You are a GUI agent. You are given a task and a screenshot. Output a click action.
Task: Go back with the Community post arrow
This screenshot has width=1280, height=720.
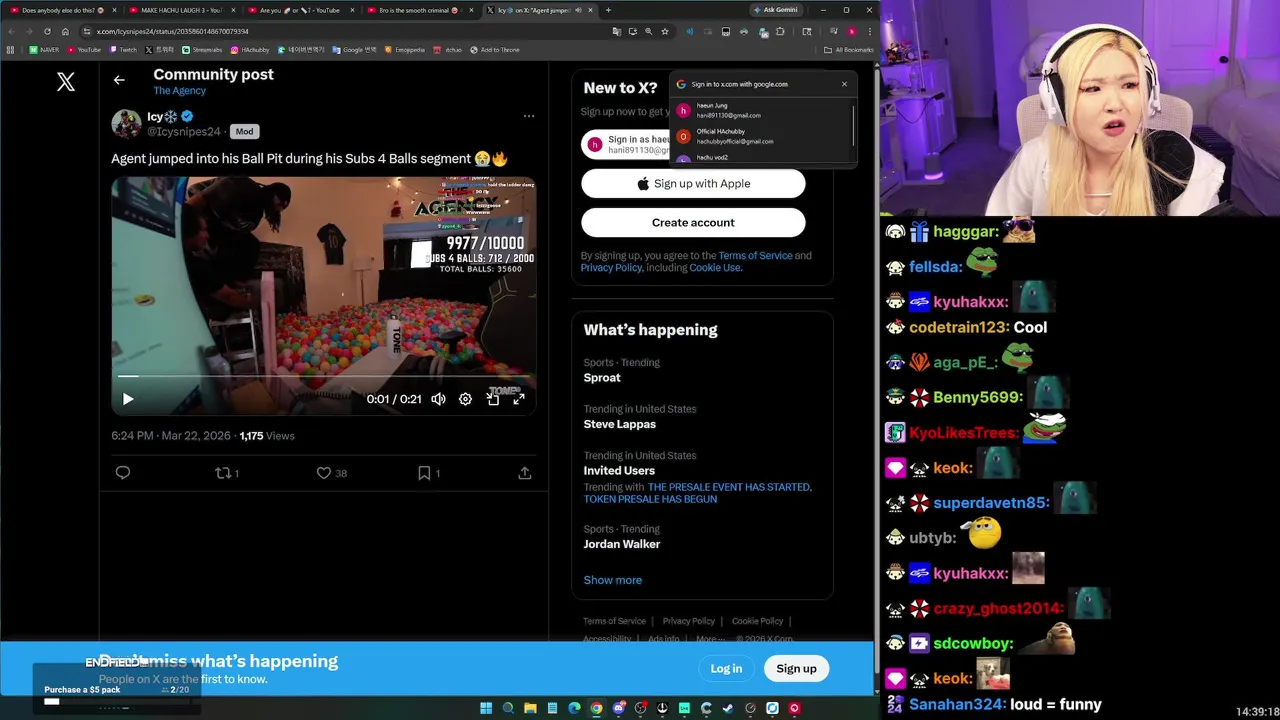click(119, 80)
